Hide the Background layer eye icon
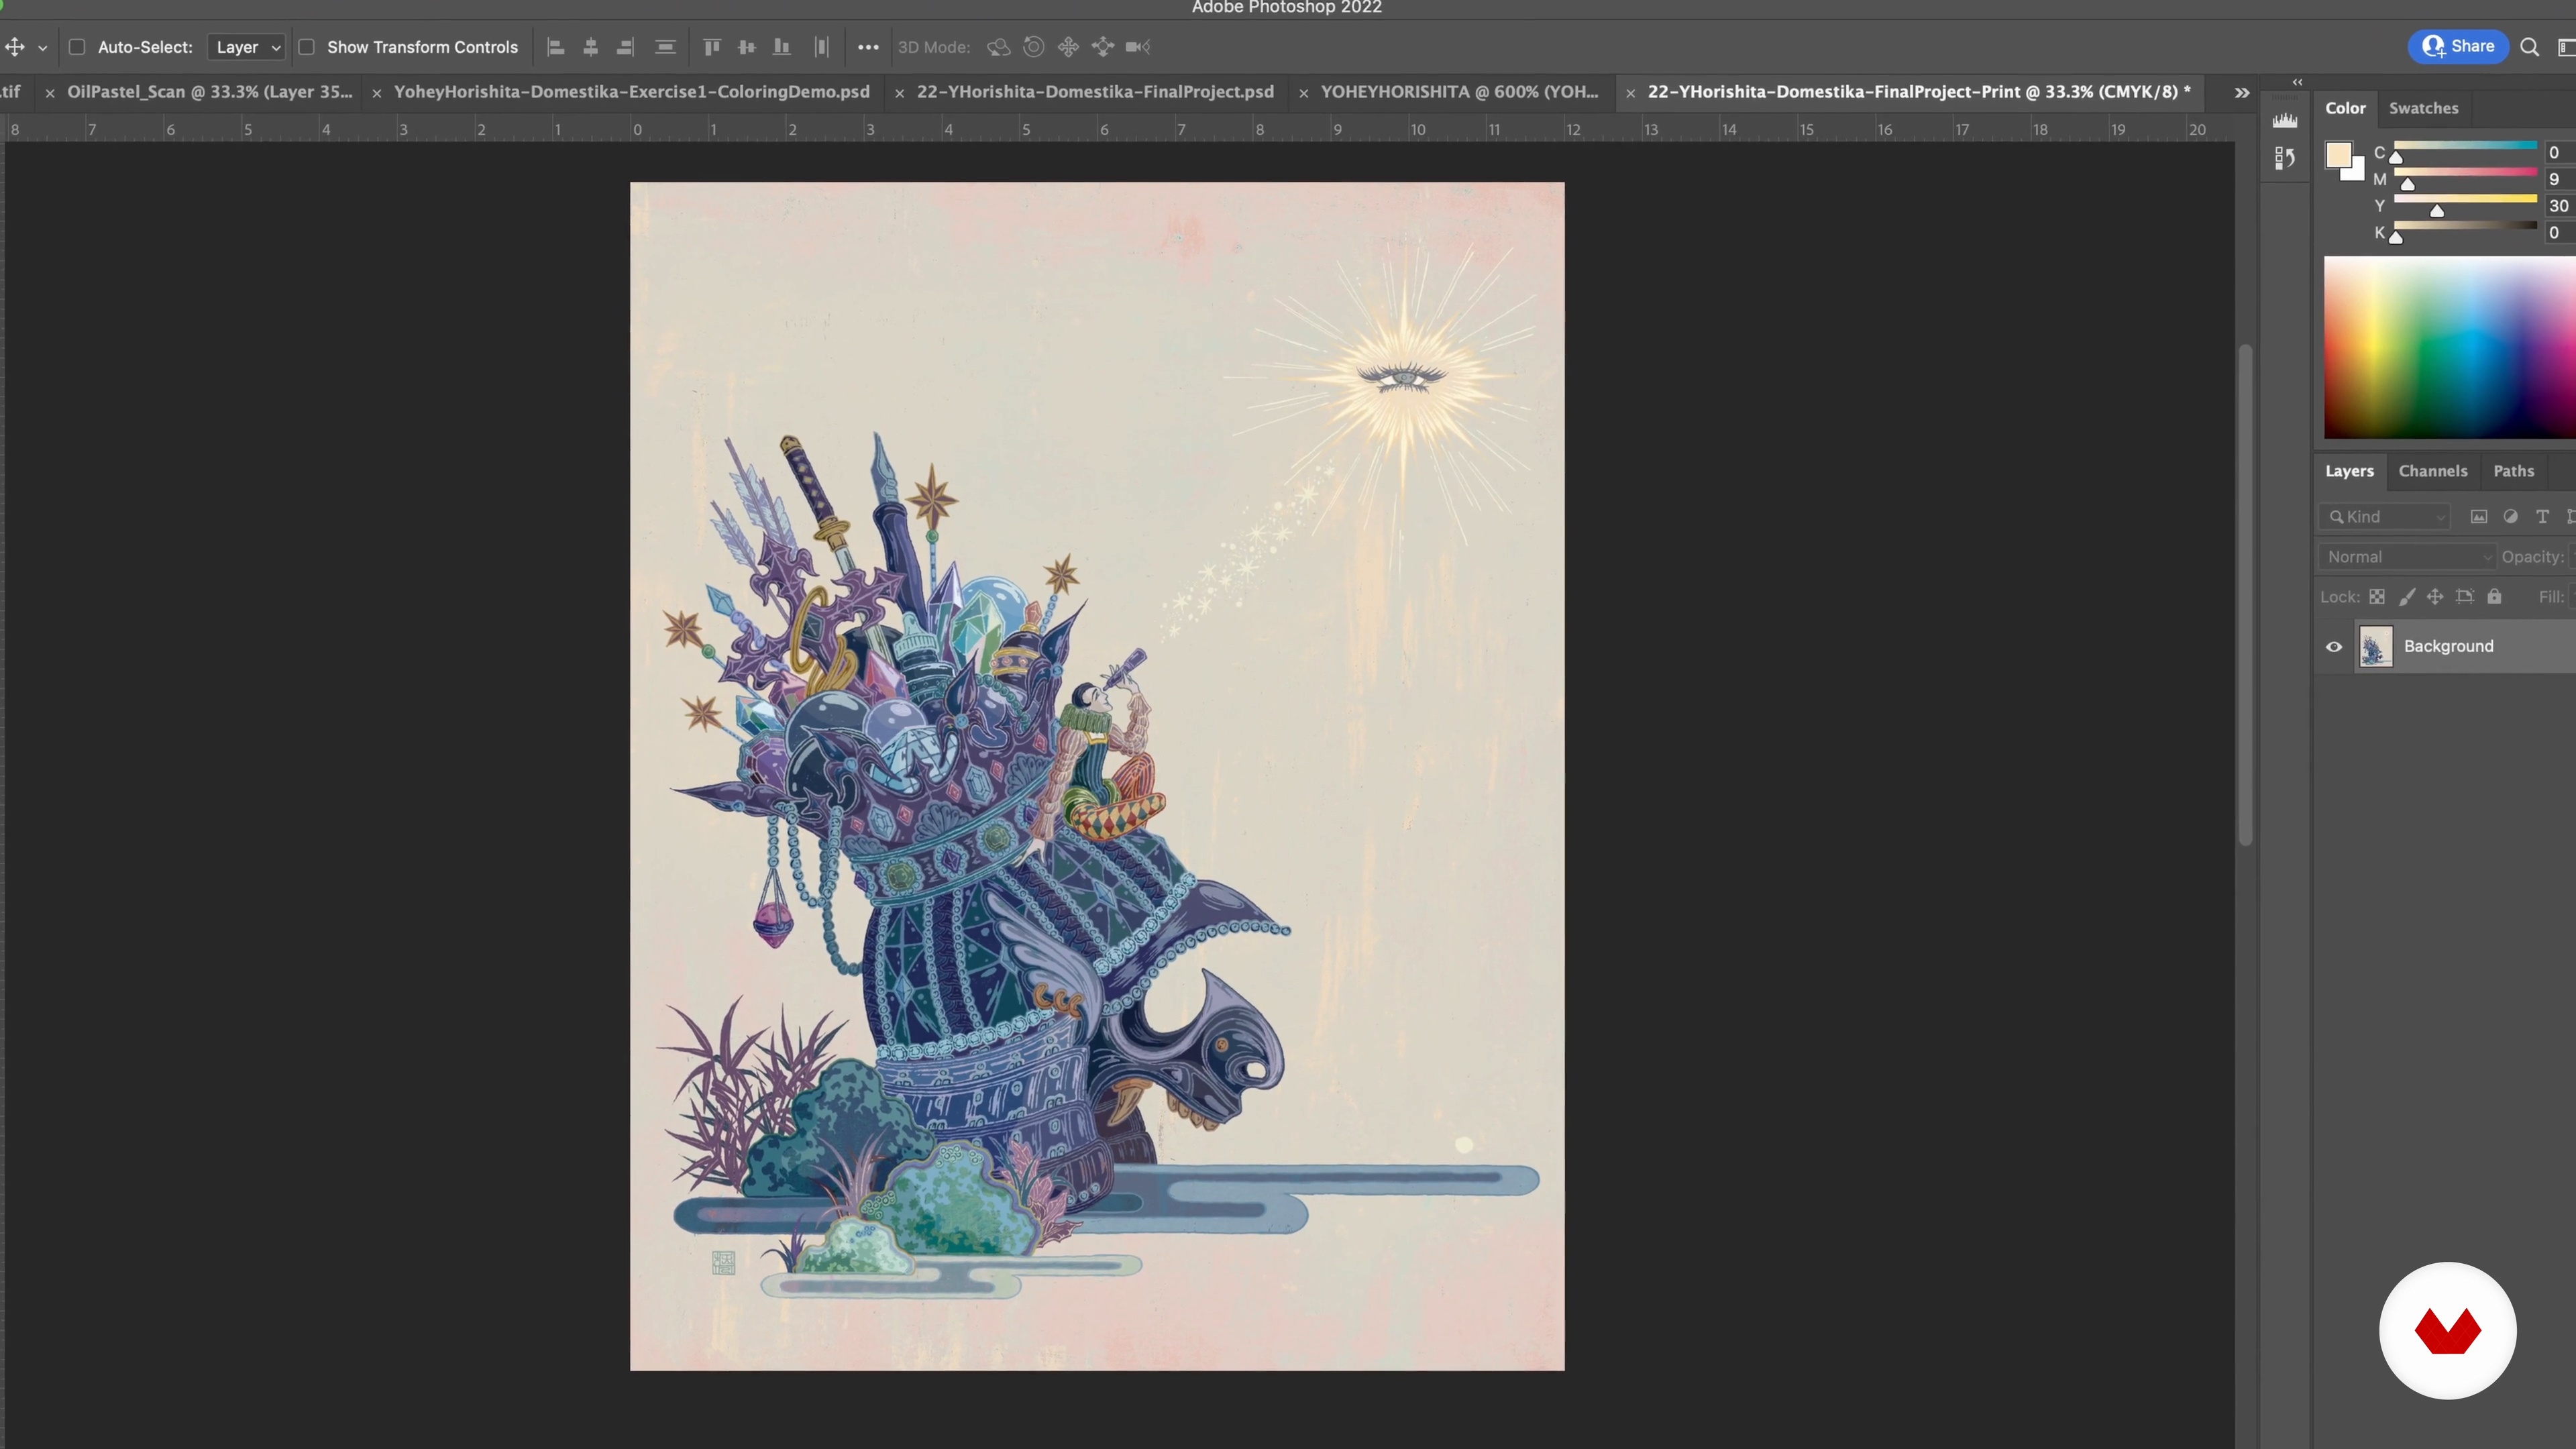This screenshot has height=1449, width=2576. coord(2334,647)
